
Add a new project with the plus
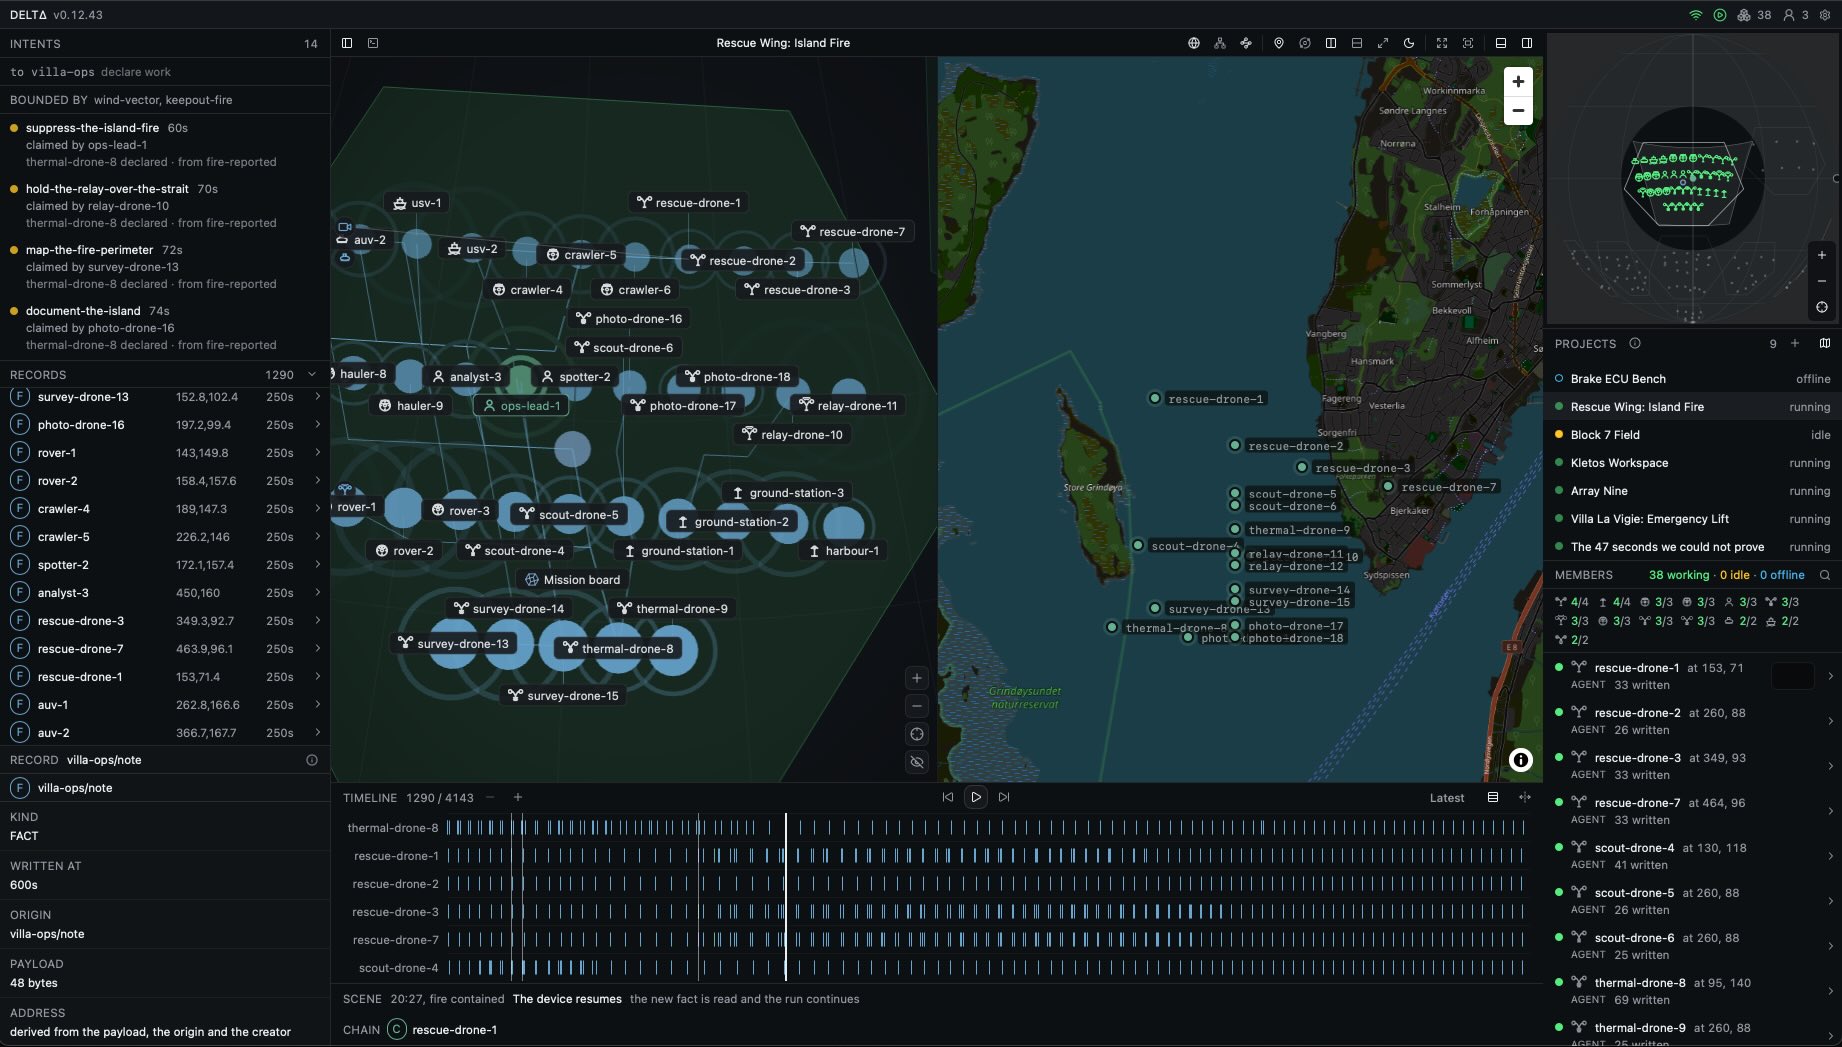coord(1795,344)
